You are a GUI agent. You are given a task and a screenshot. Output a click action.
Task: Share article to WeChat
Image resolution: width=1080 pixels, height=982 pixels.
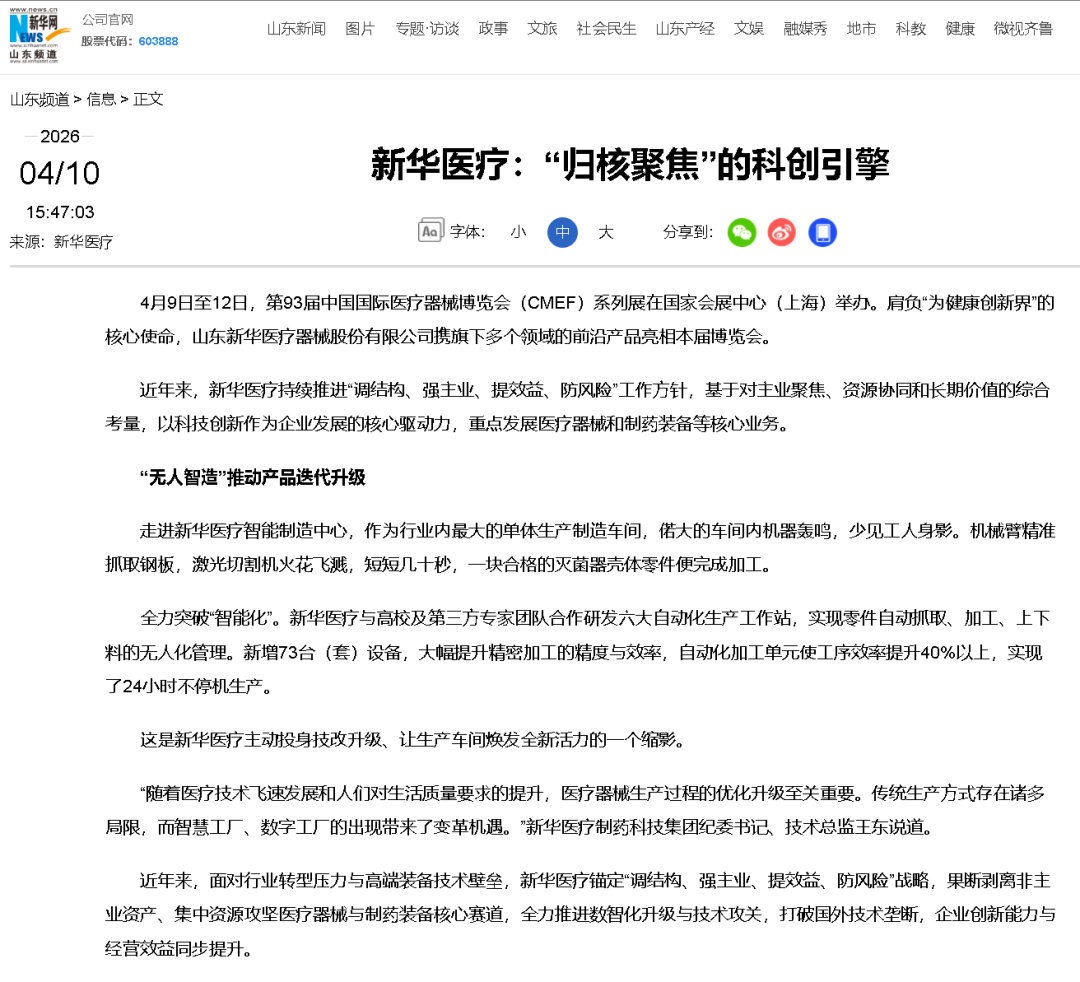click(x=742, y=233)
